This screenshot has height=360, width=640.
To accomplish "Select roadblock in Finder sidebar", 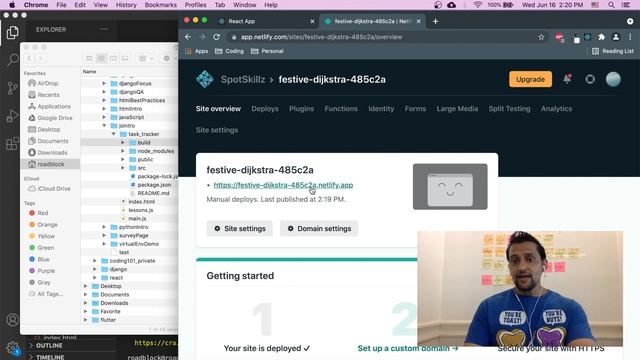I will point(50,164).
